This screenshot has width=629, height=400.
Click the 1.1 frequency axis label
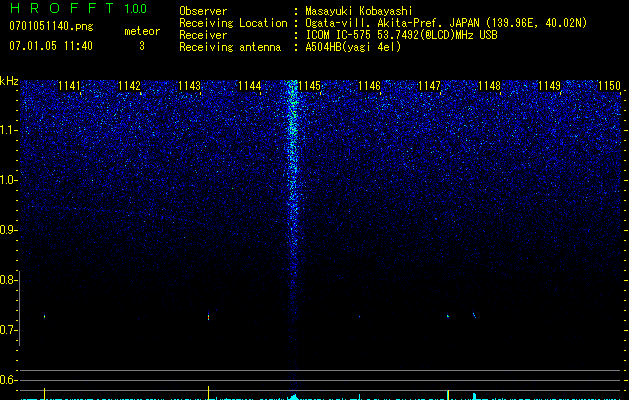tap(8, 130)
